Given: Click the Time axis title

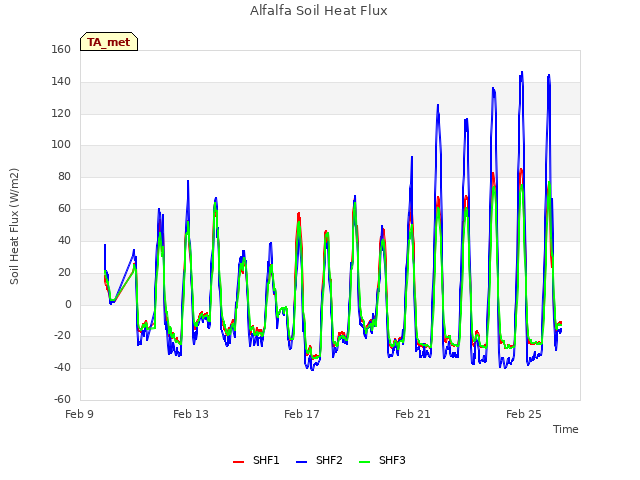Looking at the screenshot, I should pos(566,429).
